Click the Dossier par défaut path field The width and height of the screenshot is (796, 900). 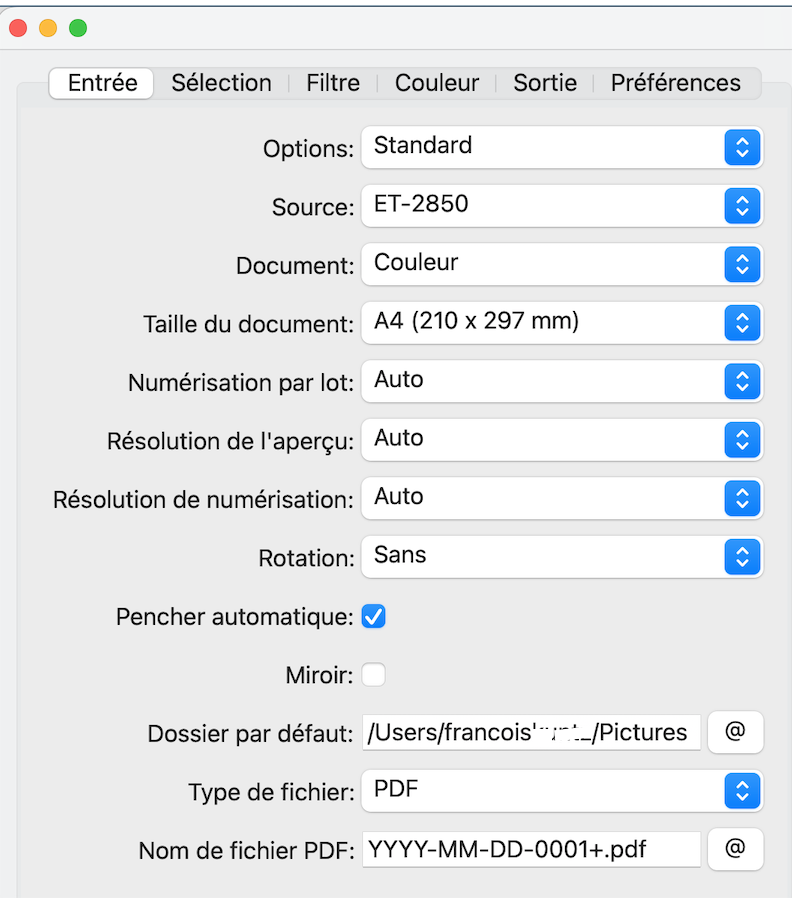tap(530, 733)
